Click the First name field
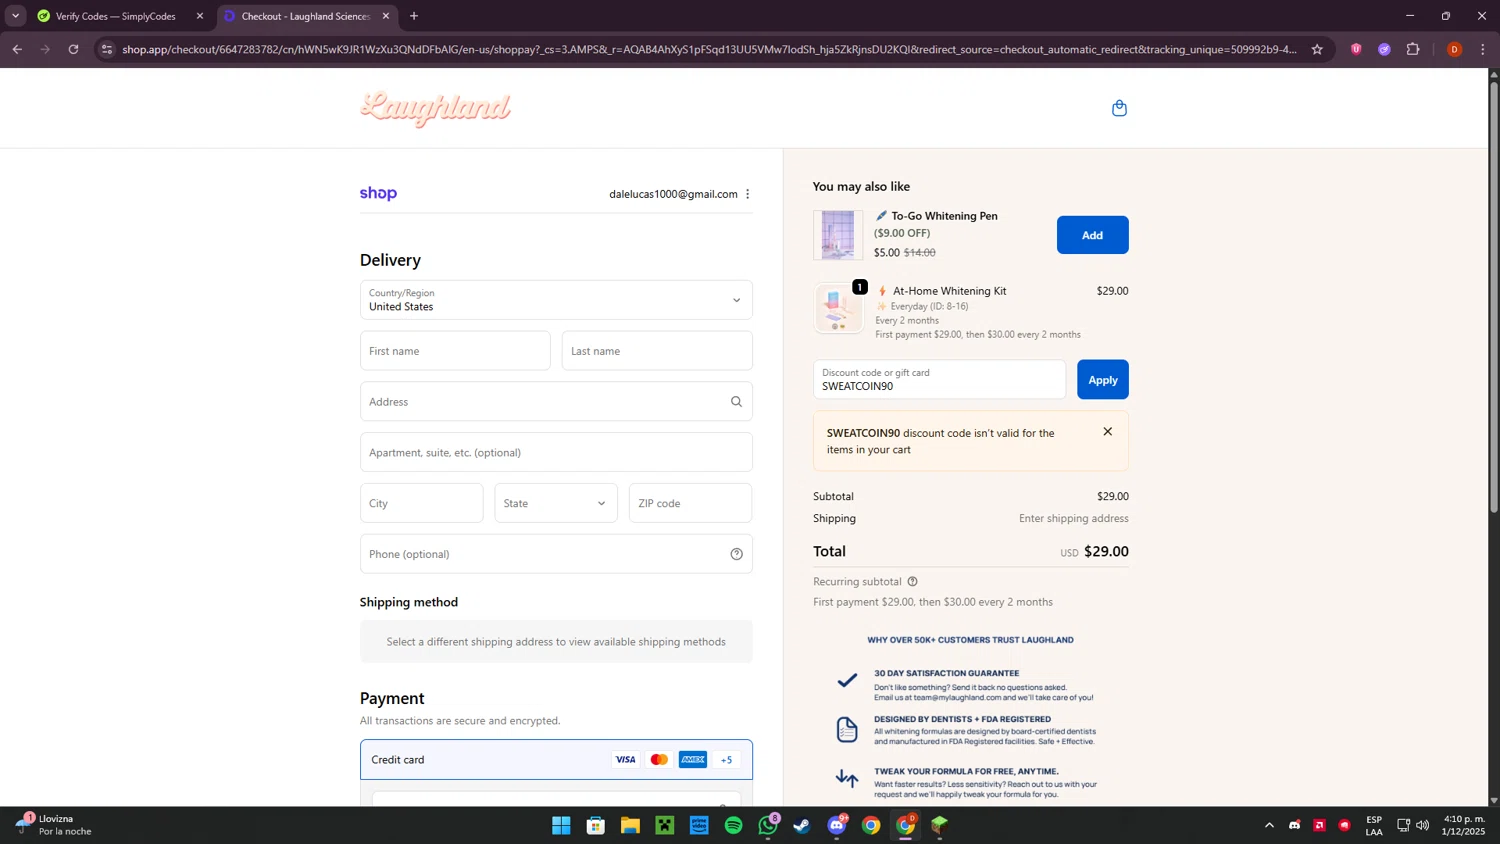Screen dimensions: 1500x844 (455, 351)
